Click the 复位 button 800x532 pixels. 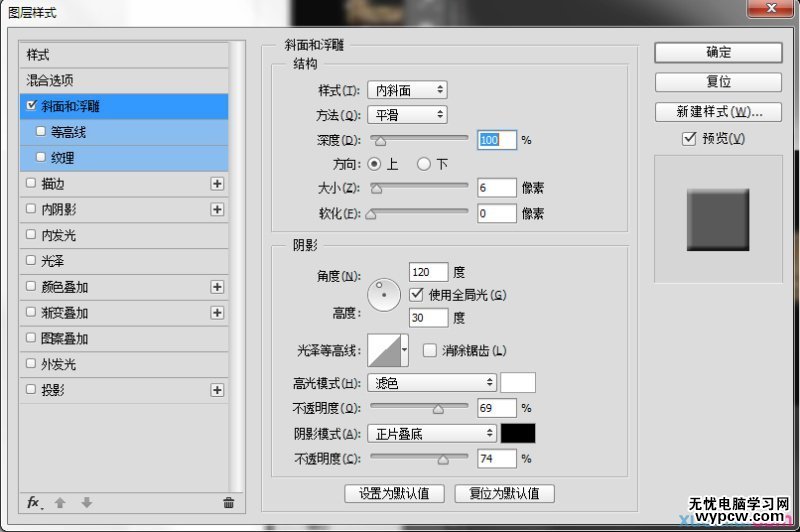coord(718,82)
